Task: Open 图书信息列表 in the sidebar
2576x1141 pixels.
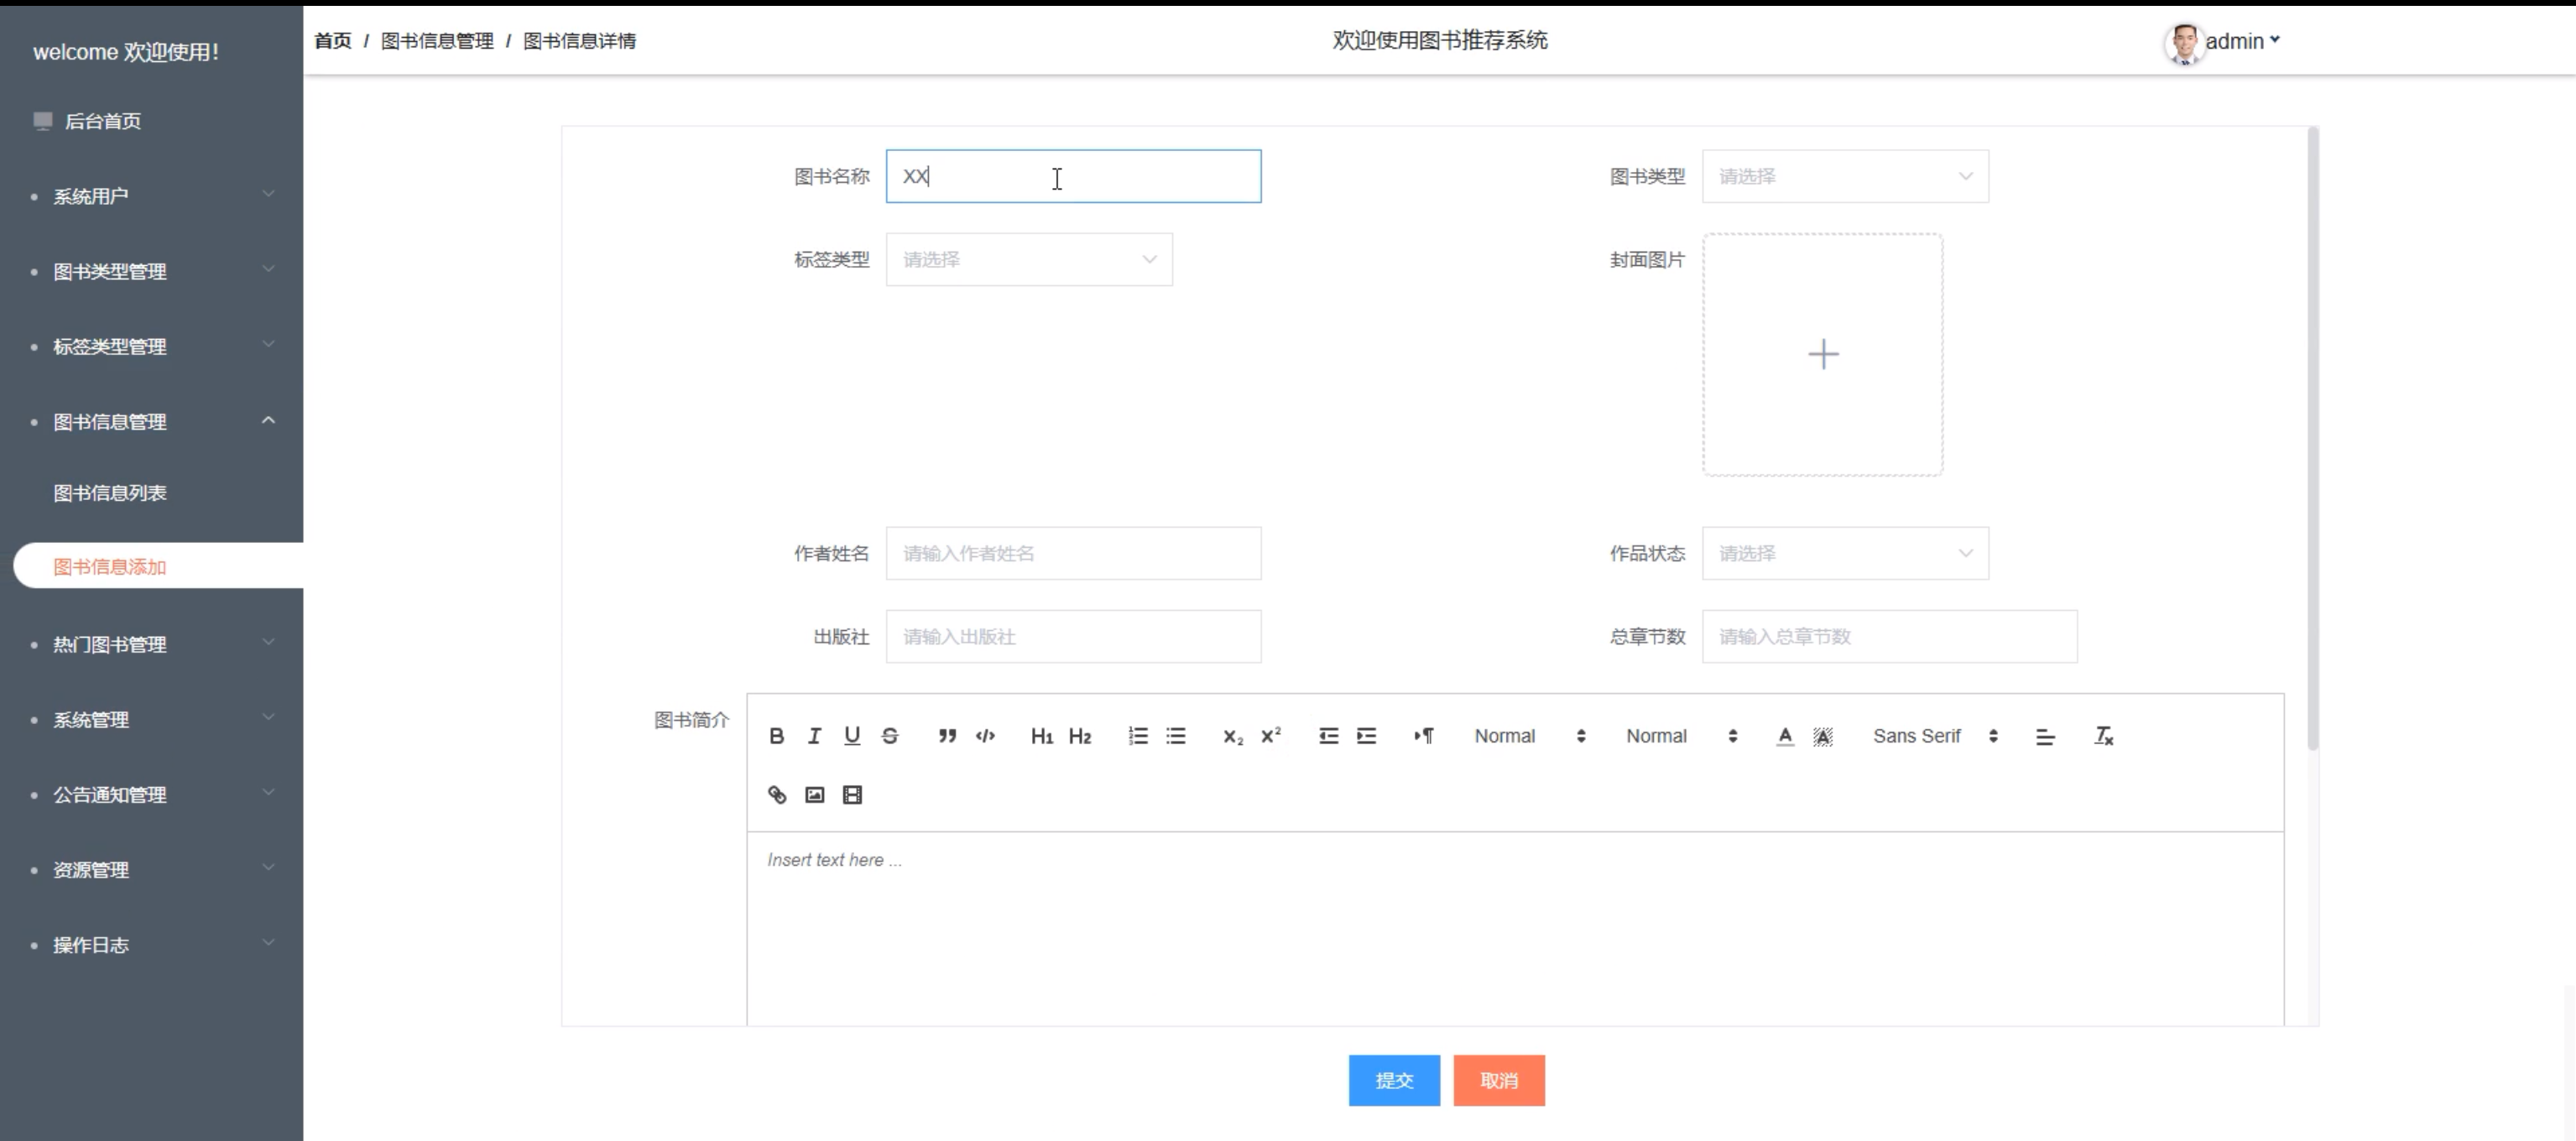Action: tap(110, 493)
